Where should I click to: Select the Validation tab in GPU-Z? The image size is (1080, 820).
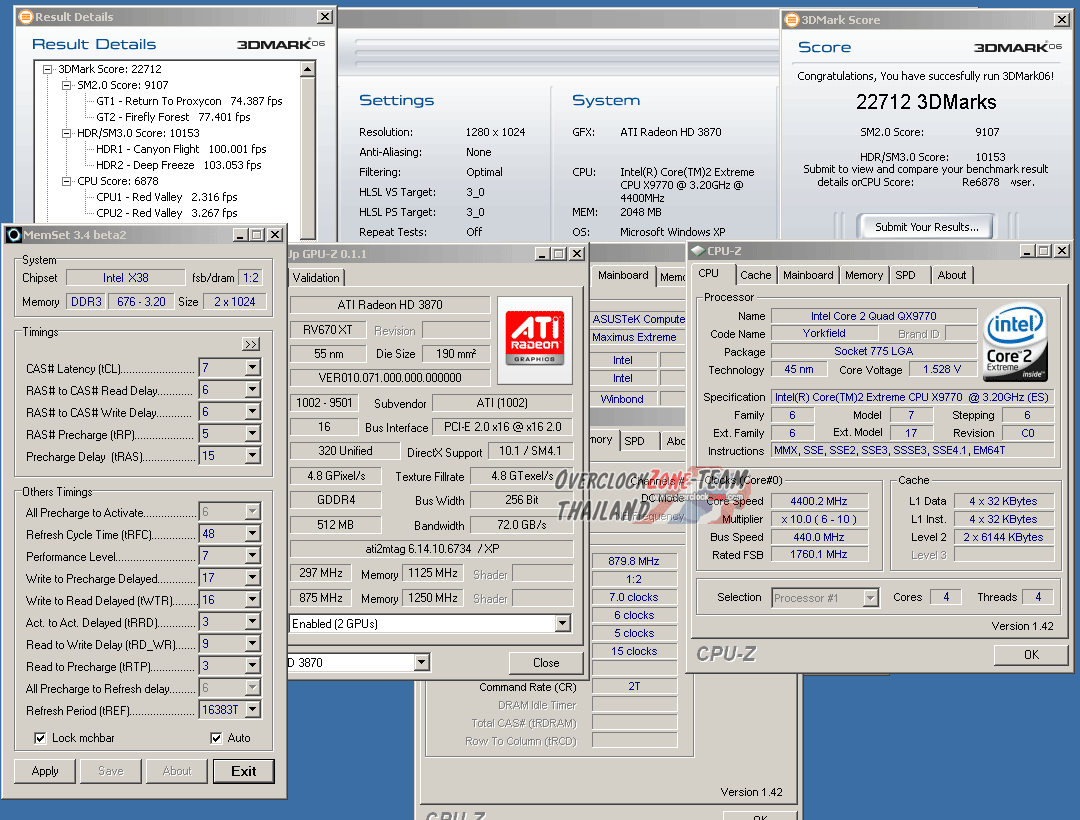(x=316, y=277)
